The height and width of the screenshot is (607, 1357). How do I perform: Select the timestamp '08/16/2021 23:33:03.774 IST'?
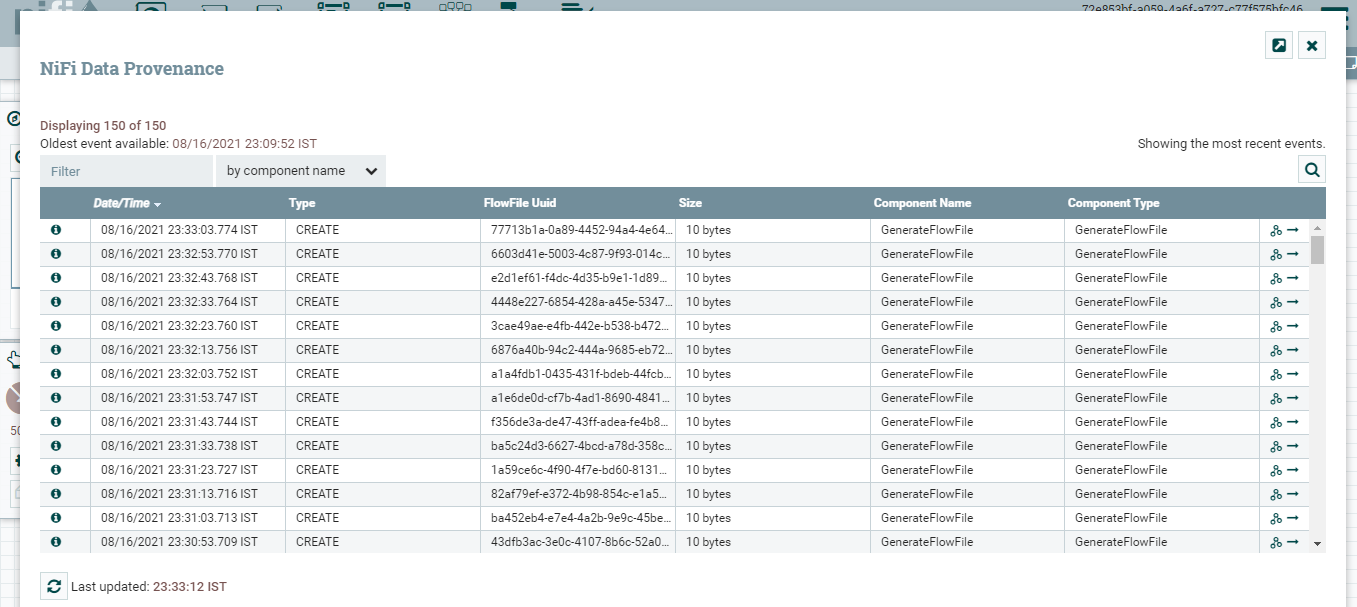coord(179,230)
